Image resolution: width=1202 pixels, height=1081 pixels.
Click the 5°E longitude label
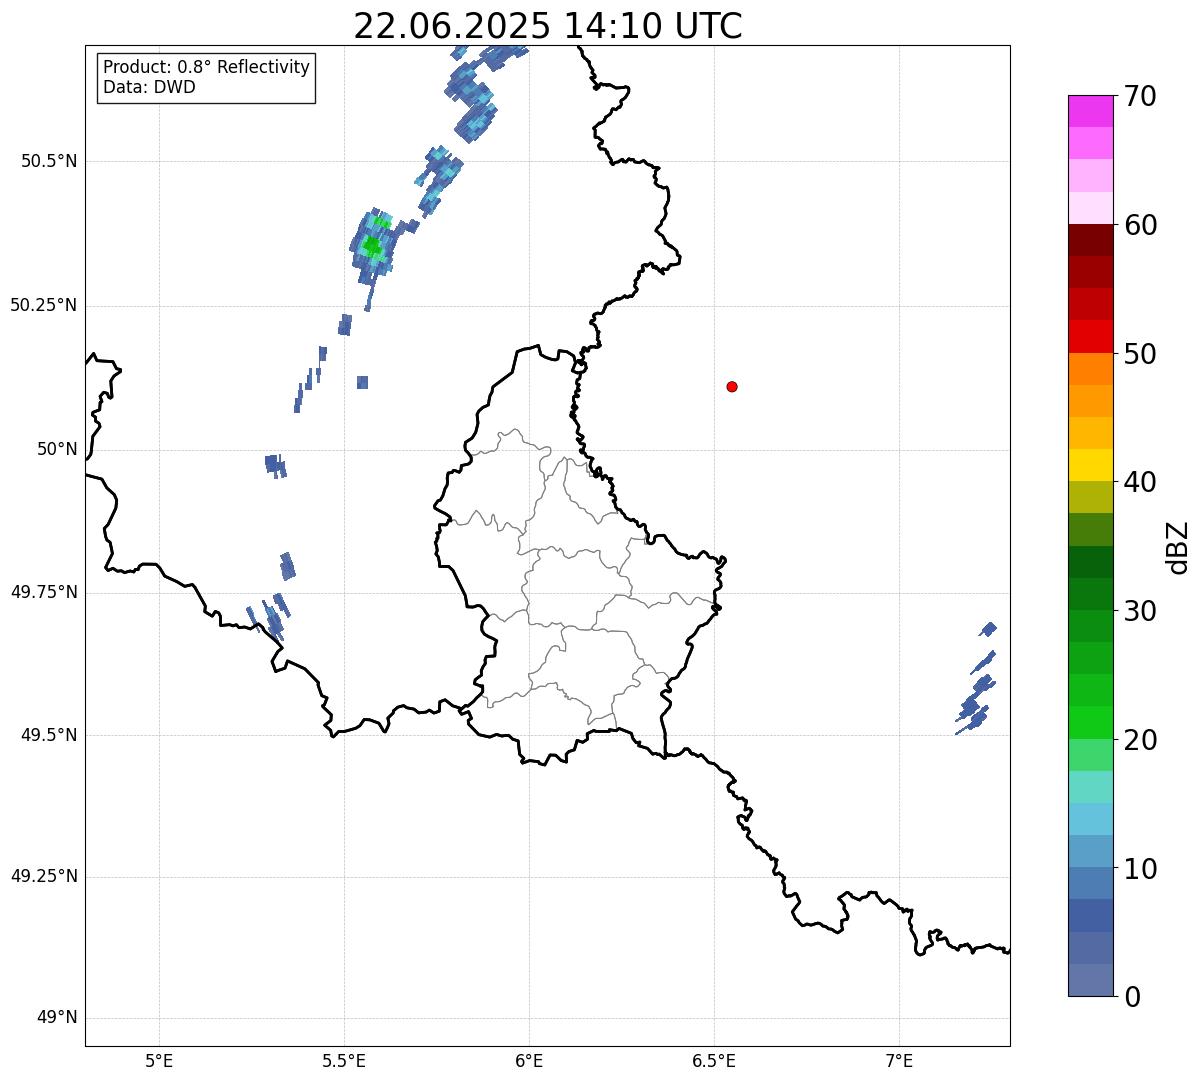click(x=159, y=1060)
